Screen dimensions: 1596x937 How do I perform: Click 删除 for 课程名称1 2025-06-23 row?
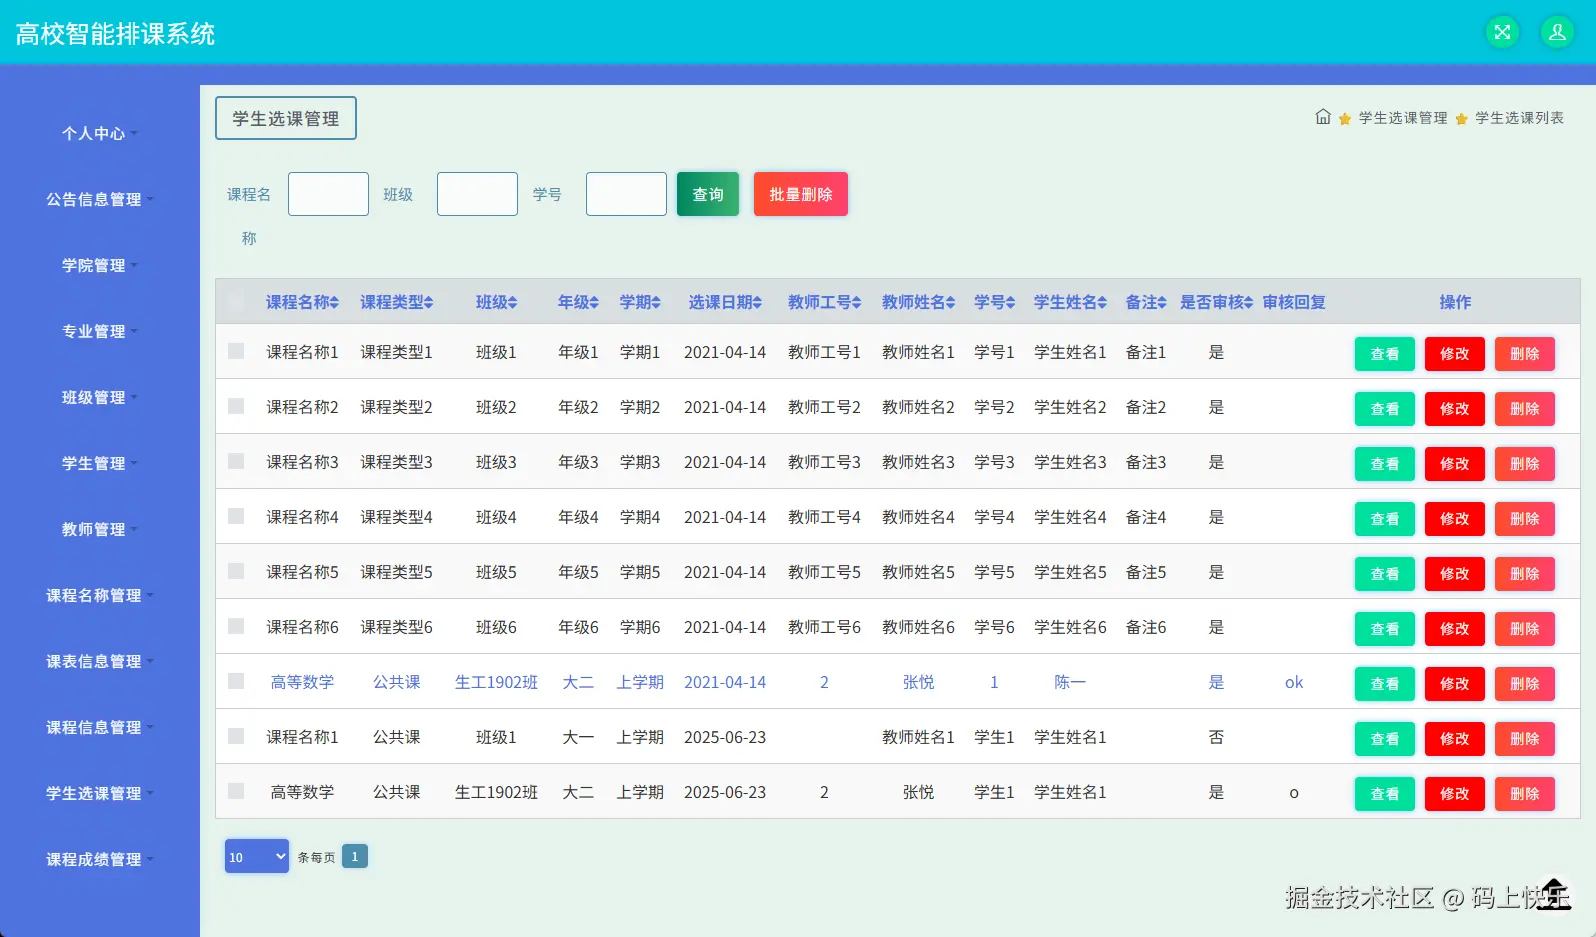click(1525, 738)
